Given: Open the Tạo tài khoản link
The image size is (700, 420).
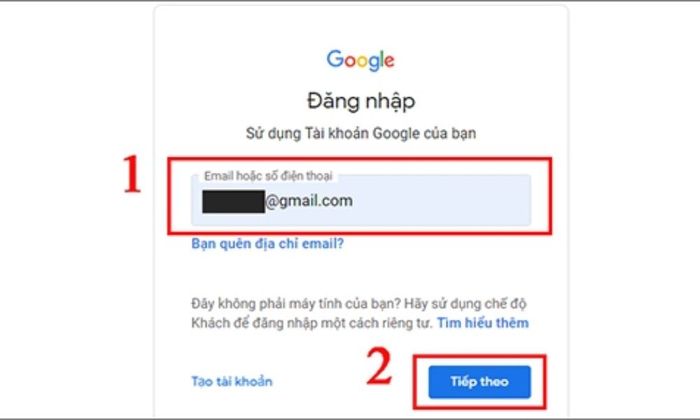Looking at the screenshot, I should click(x=232, y=382).
